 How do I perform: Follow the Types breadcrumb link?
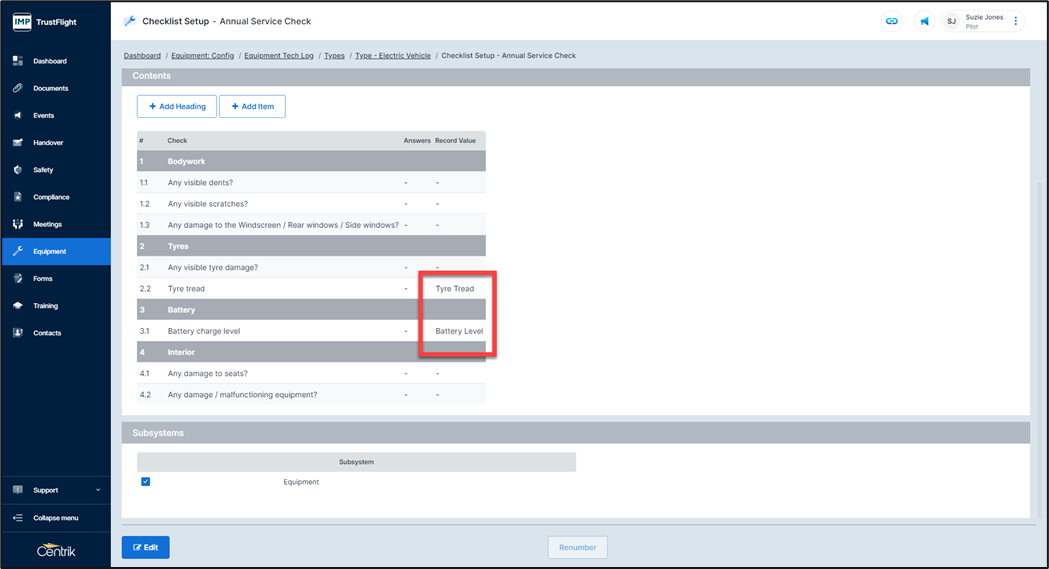click(x=335, y=55)
